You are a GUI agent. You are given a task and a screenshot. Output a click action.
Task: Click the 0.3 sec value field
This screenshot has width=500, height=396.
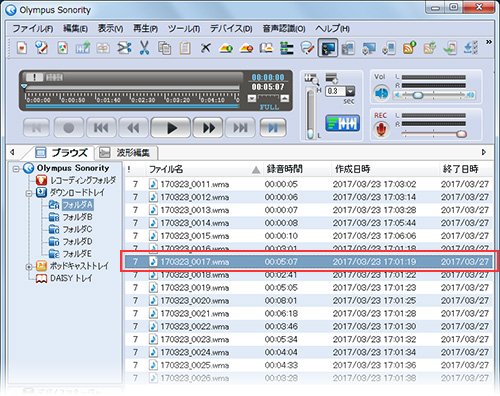(x=335, y=91)
